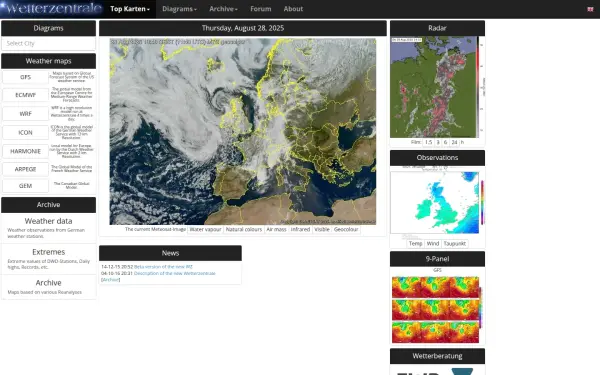600x375 pixels.
Task: Click the Thursday, August 28, 2025 header
Action: pyautogui.click(x=243, y=28)
